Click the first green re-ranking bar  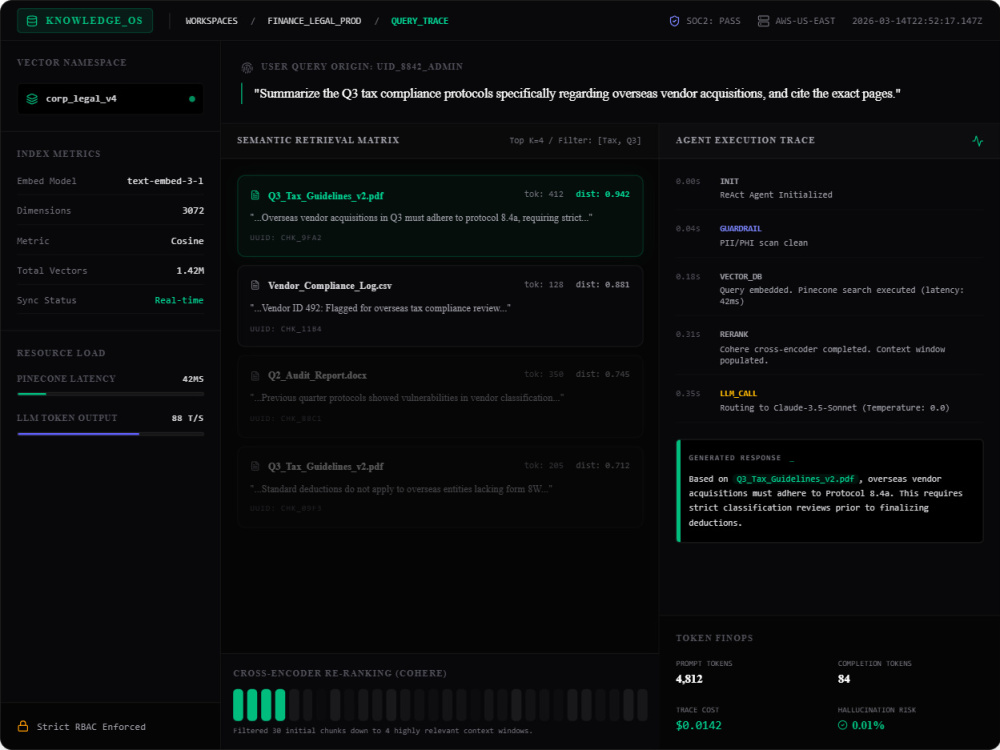239,705
